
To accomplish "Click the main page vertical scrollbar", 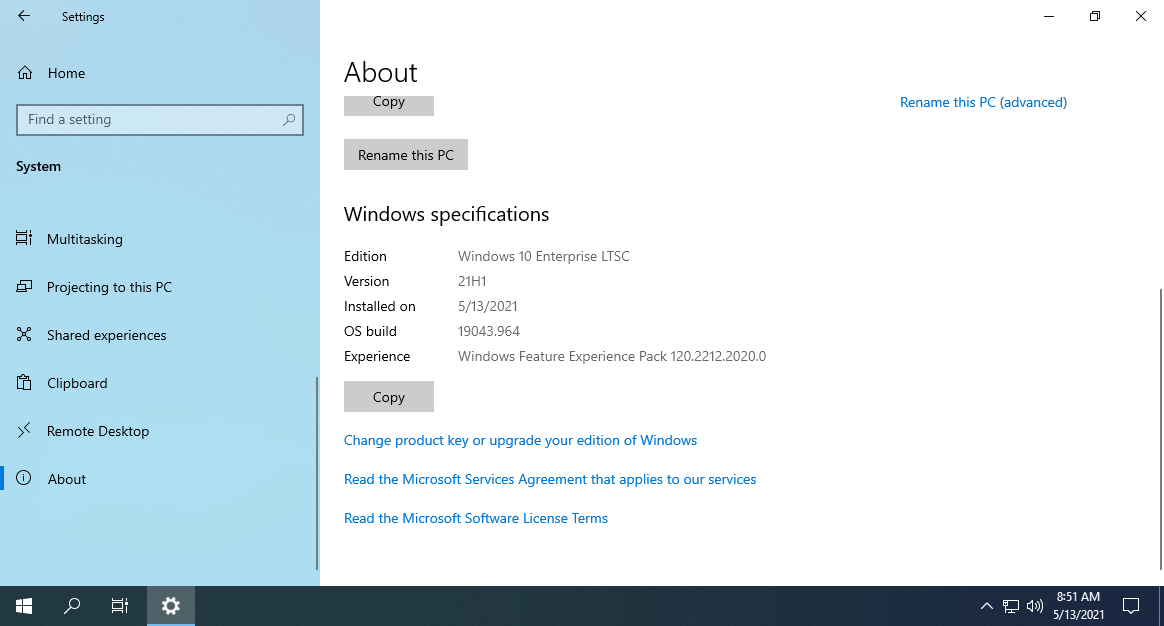I will point(1160,429).
